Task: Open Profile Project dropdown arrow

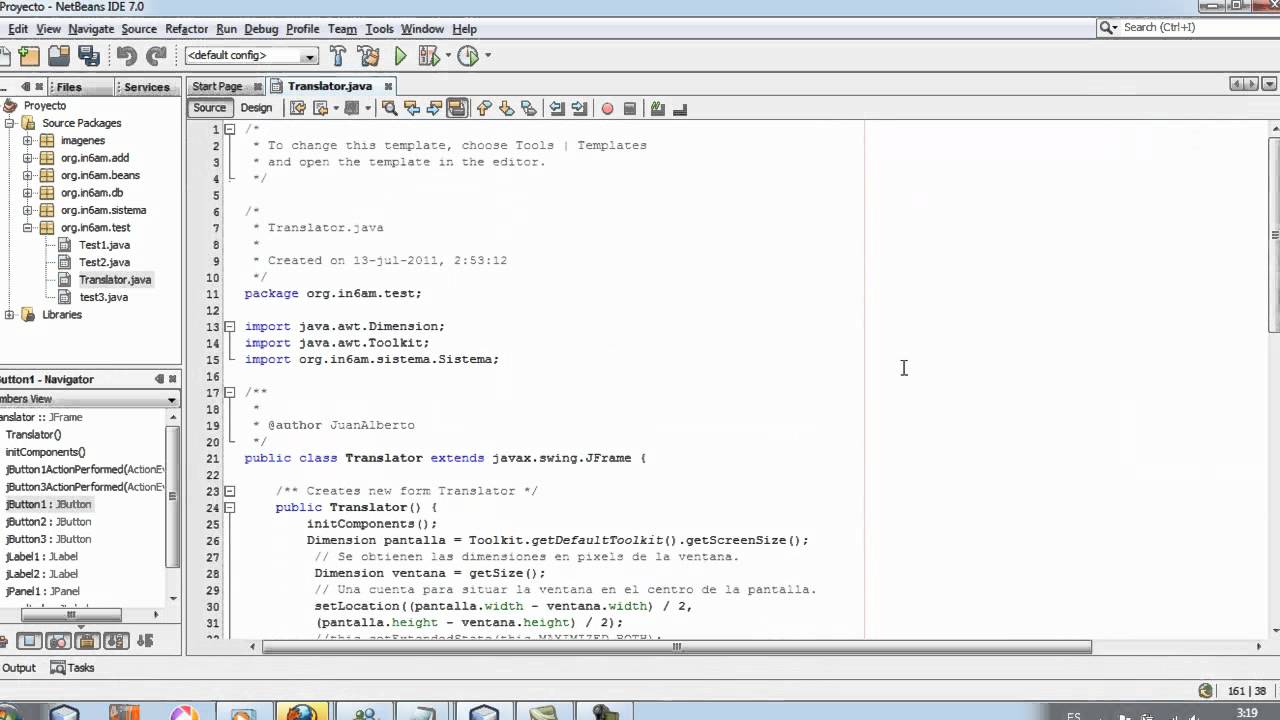Action: 487,56
